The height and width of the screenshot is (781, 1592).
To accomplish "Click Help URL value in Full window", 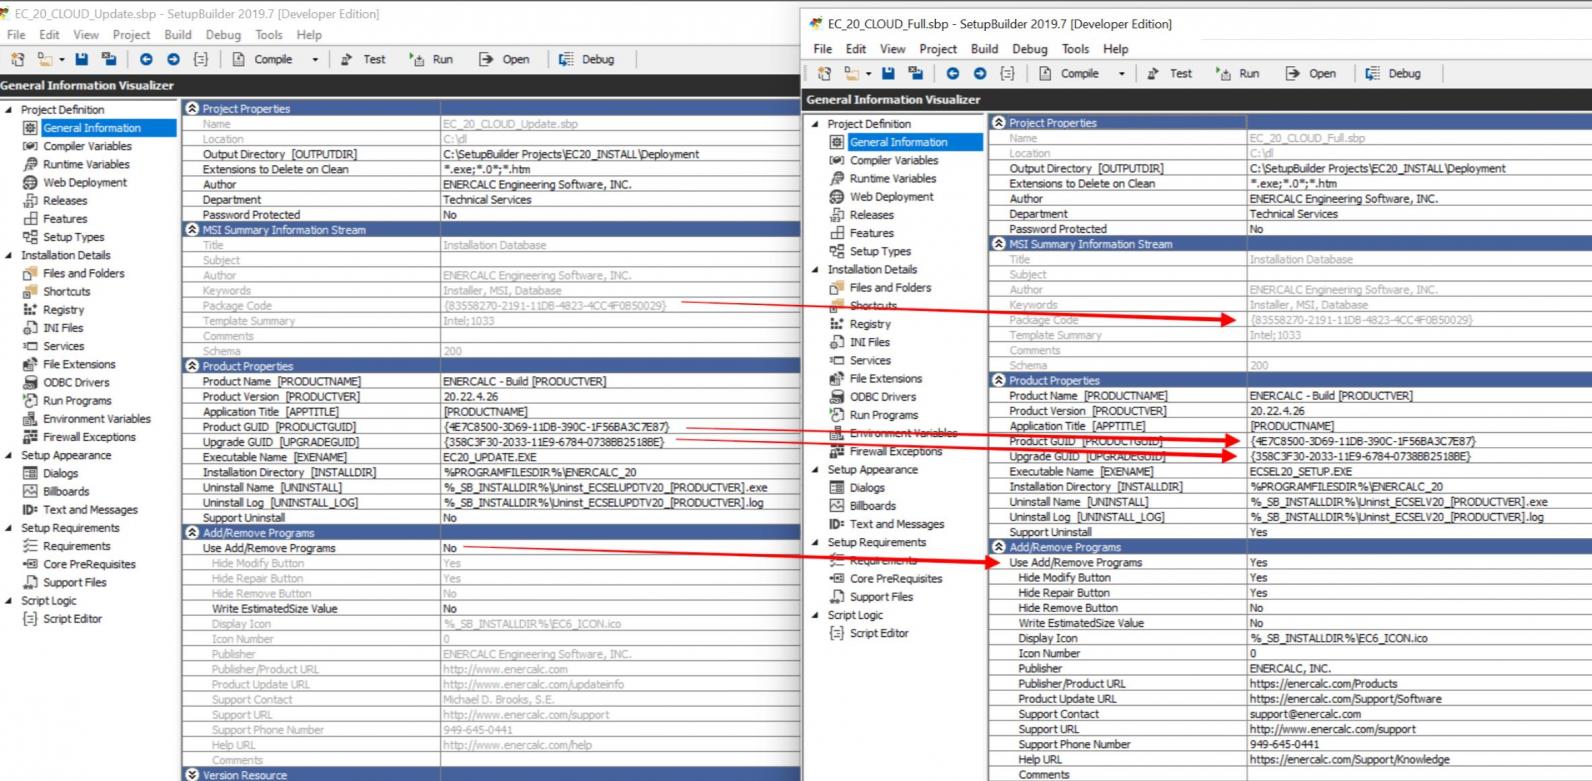I will click(1349, 759).
